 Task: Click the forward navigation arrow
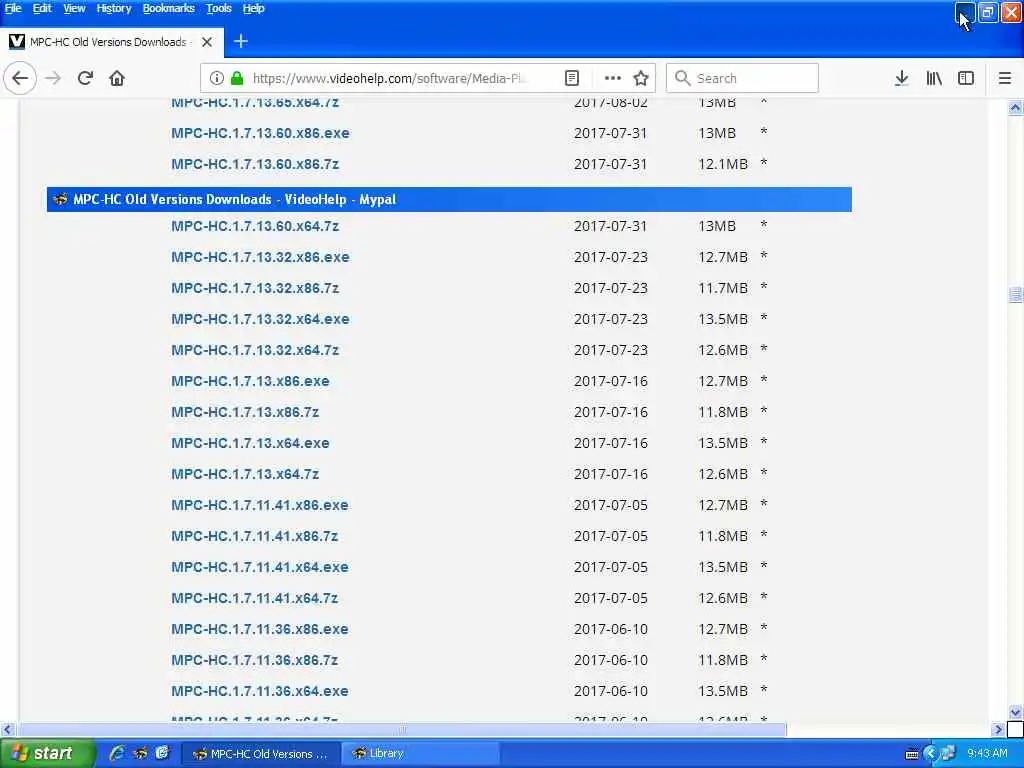point(53,78)
